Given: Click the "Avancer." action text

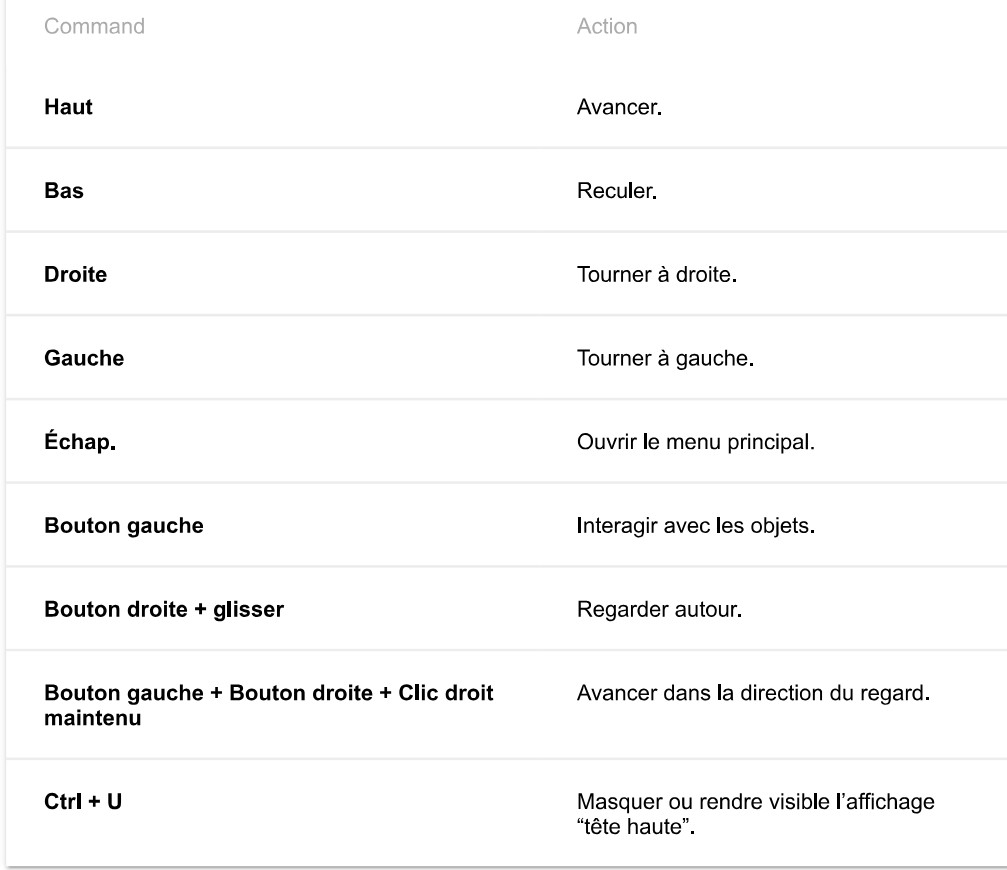Looking at the screenshot, I should pyautogui.click(x=621, y=106).
